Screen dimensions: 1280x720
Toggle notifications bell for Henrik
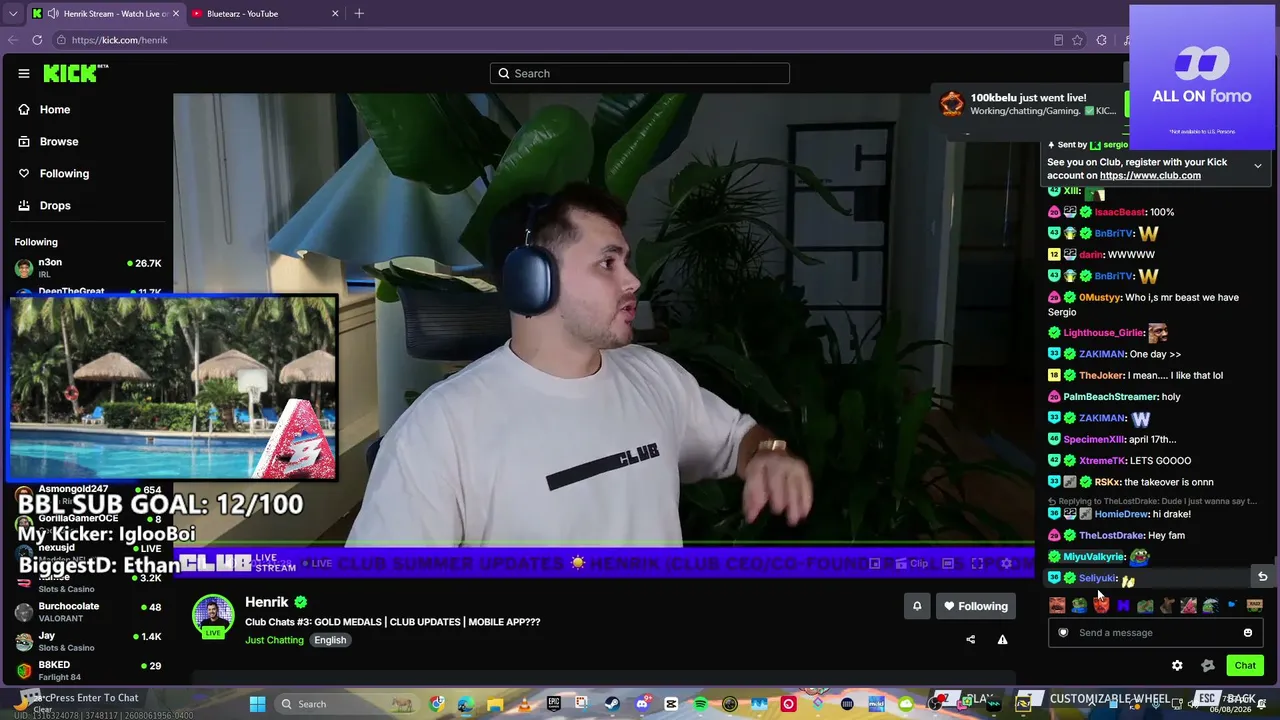pos(917,606)
